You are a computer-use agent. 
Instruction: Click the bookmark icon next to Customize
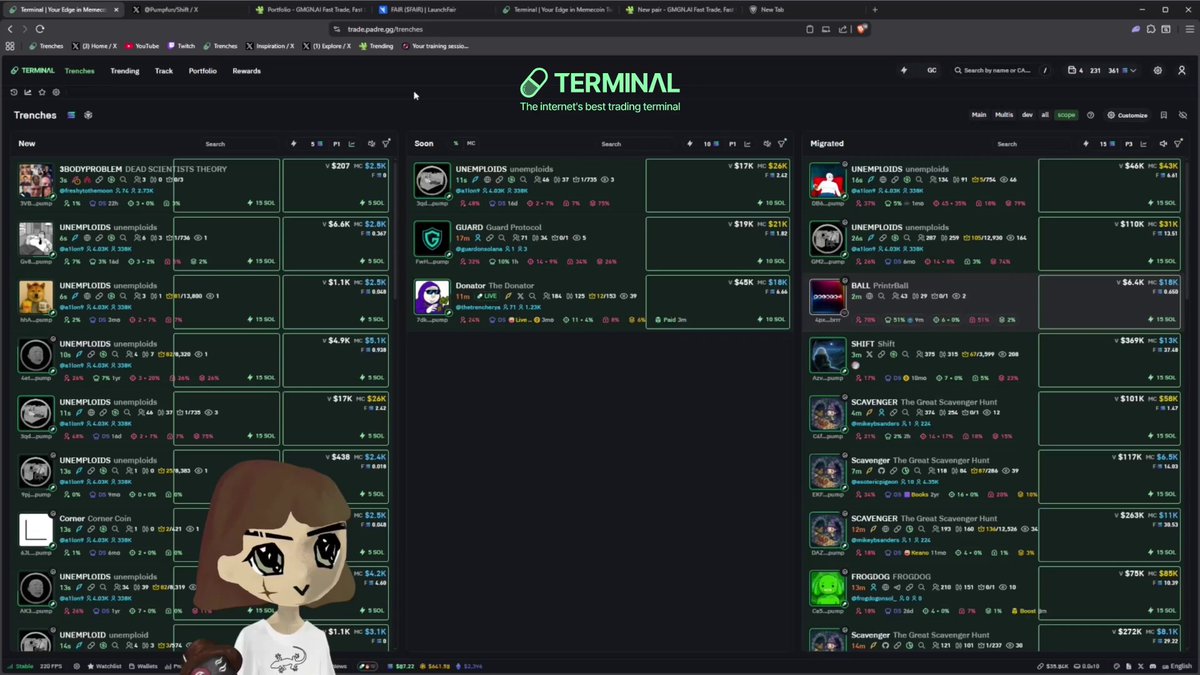pyautogui.click(x=1163, y=115)
